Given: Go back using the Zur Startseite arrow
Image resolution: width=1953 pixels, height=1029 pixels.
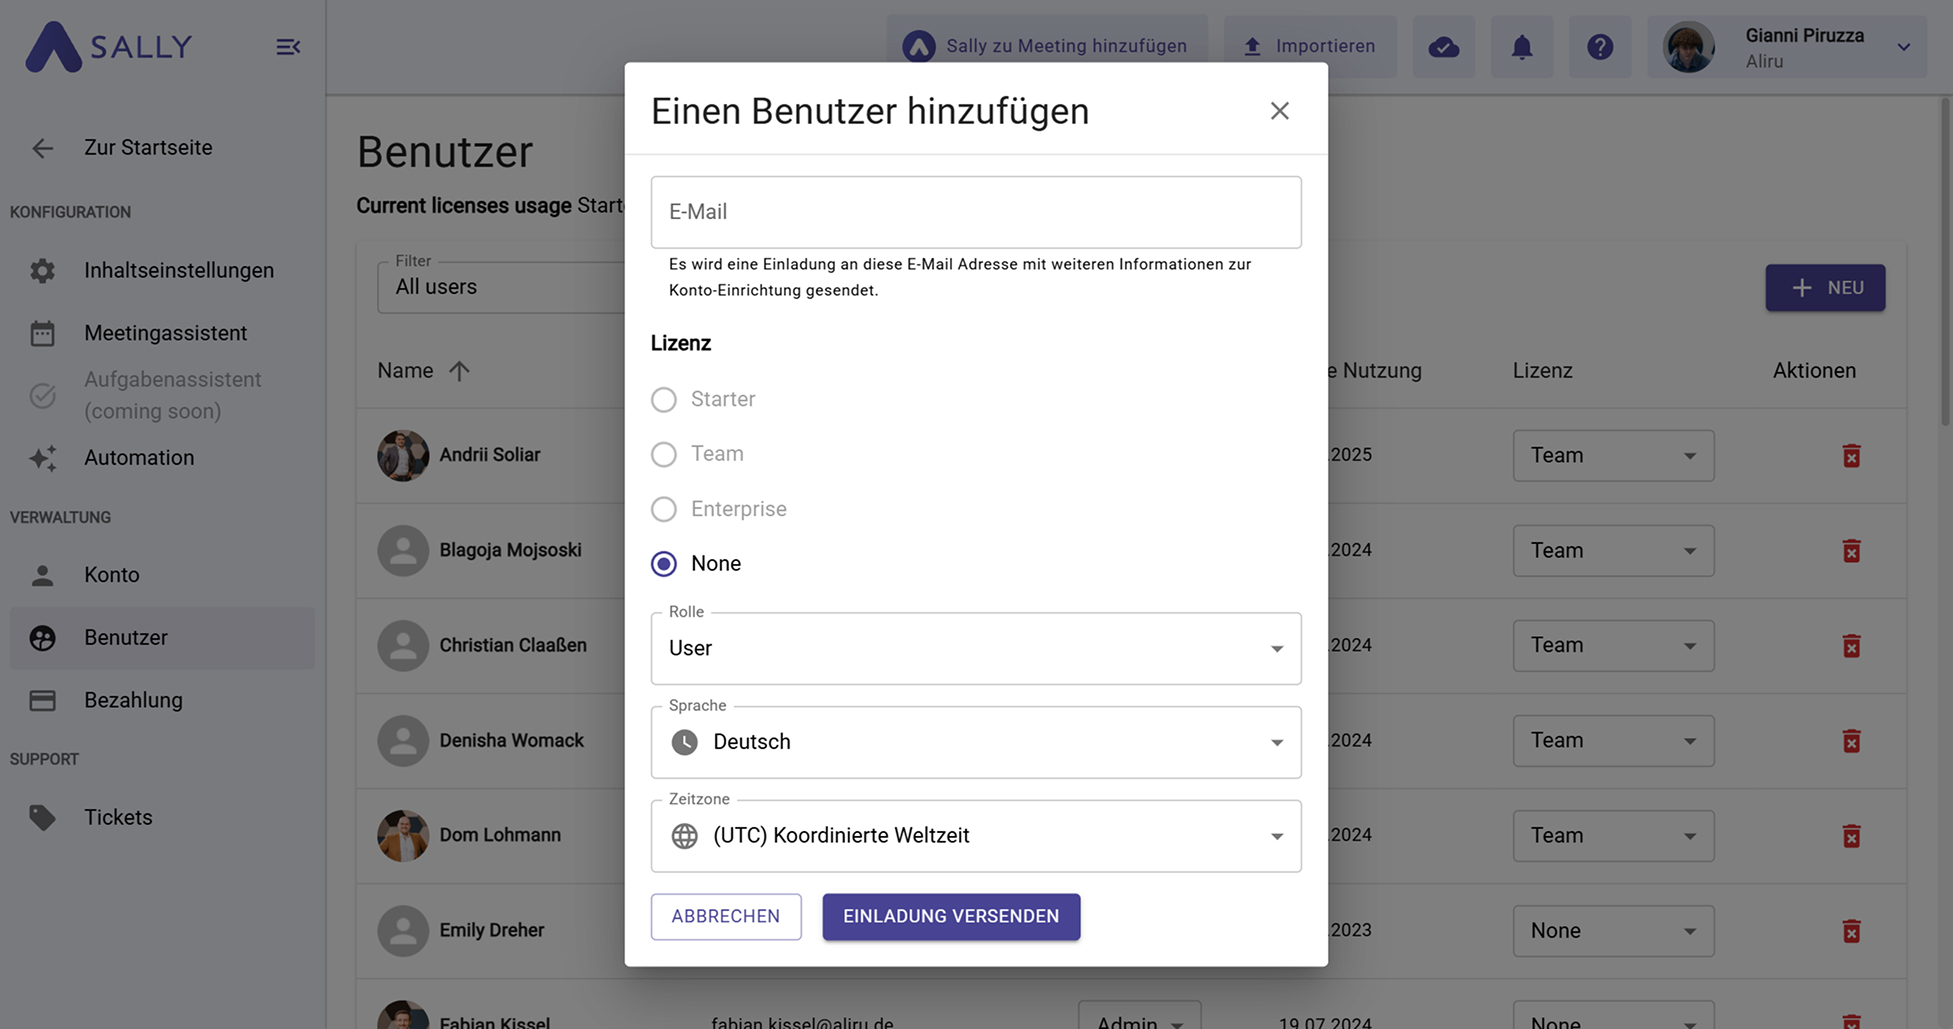Looking at the screenshot, I should tap(42, 148).
